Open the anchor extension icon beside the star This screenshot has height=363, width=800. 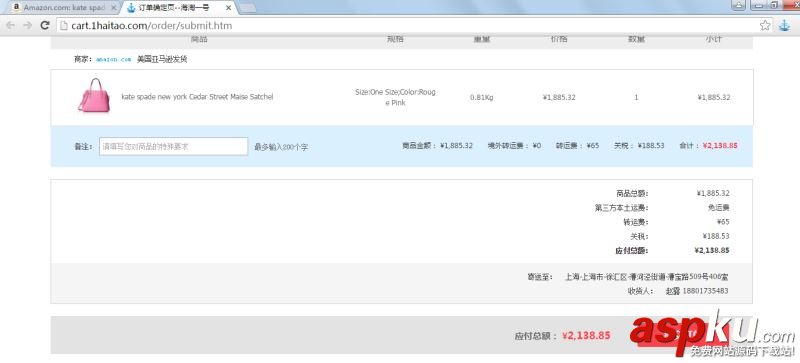(785, 26)
